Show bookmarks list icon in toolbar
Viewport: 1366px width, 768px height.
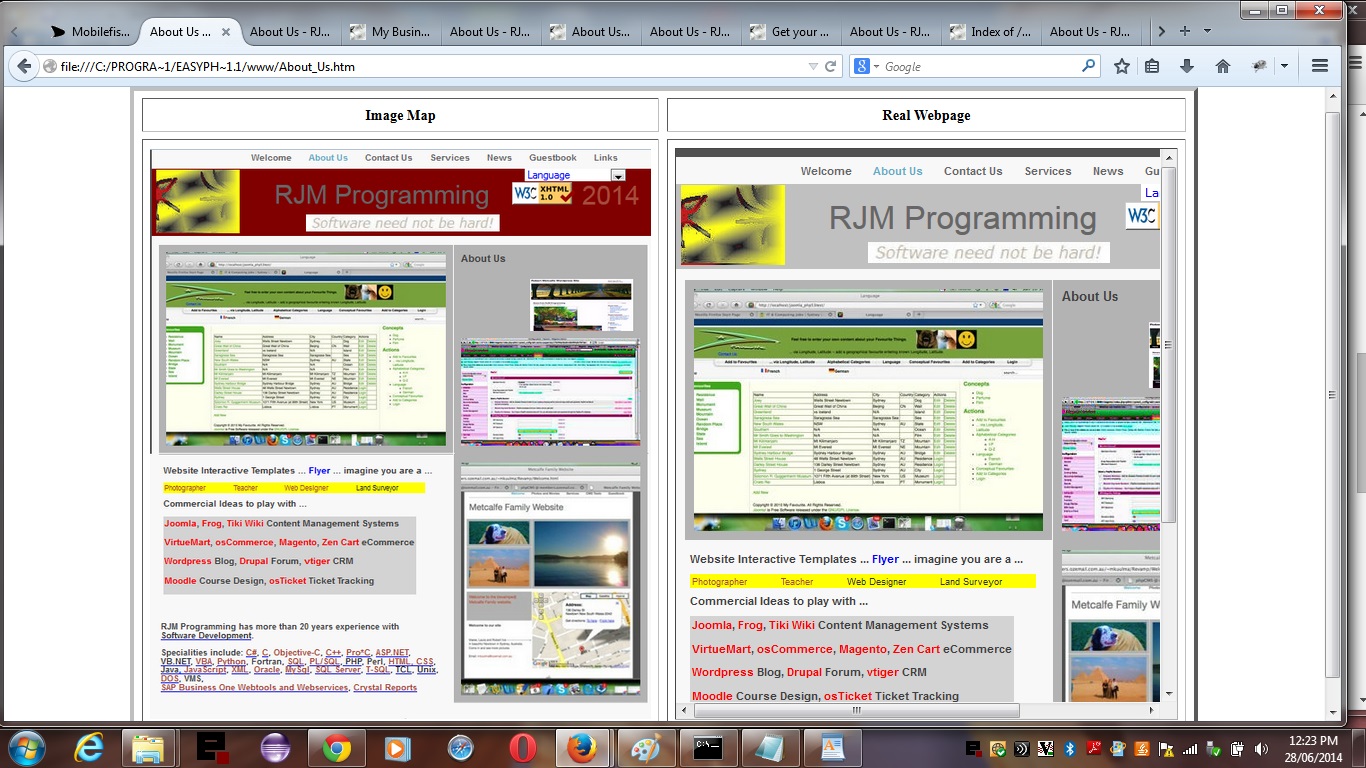[x=1152, y=66]
